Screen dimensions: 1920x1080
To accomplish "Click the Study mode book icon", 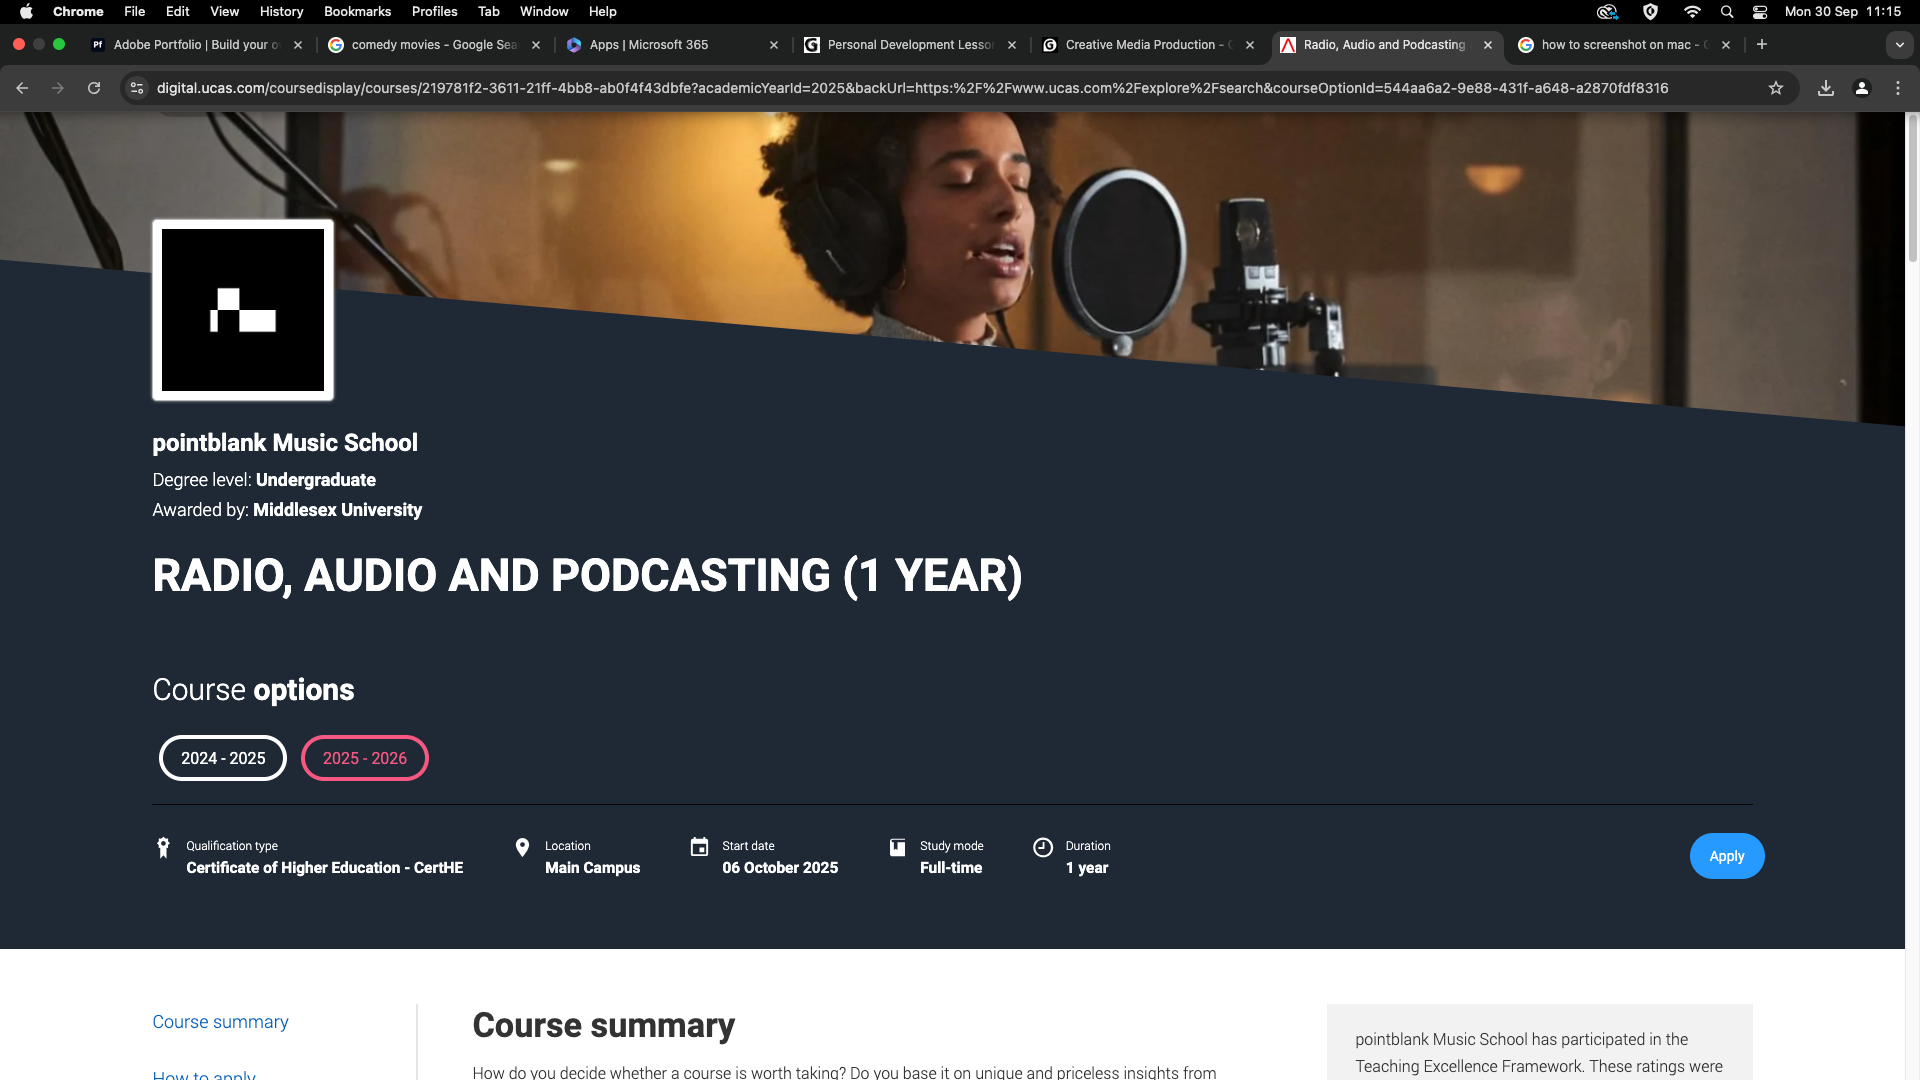I will (897, 847).
